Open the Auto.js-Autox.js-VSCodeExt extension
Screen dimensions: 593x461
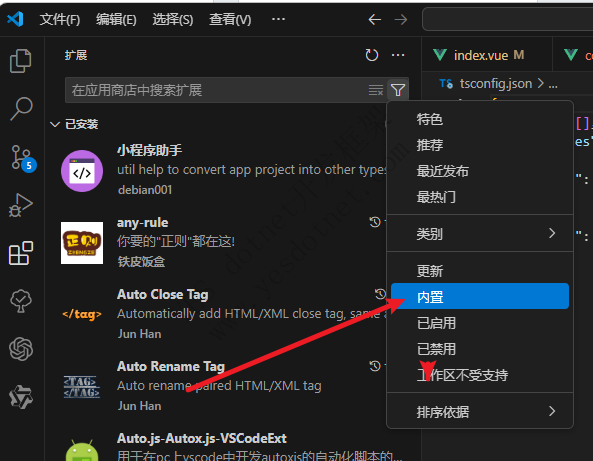point(202,438)
